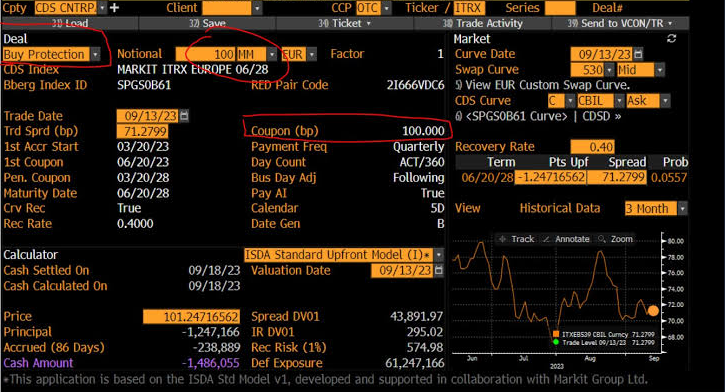Open the Ask pricing side dropdown

[665, 101]
